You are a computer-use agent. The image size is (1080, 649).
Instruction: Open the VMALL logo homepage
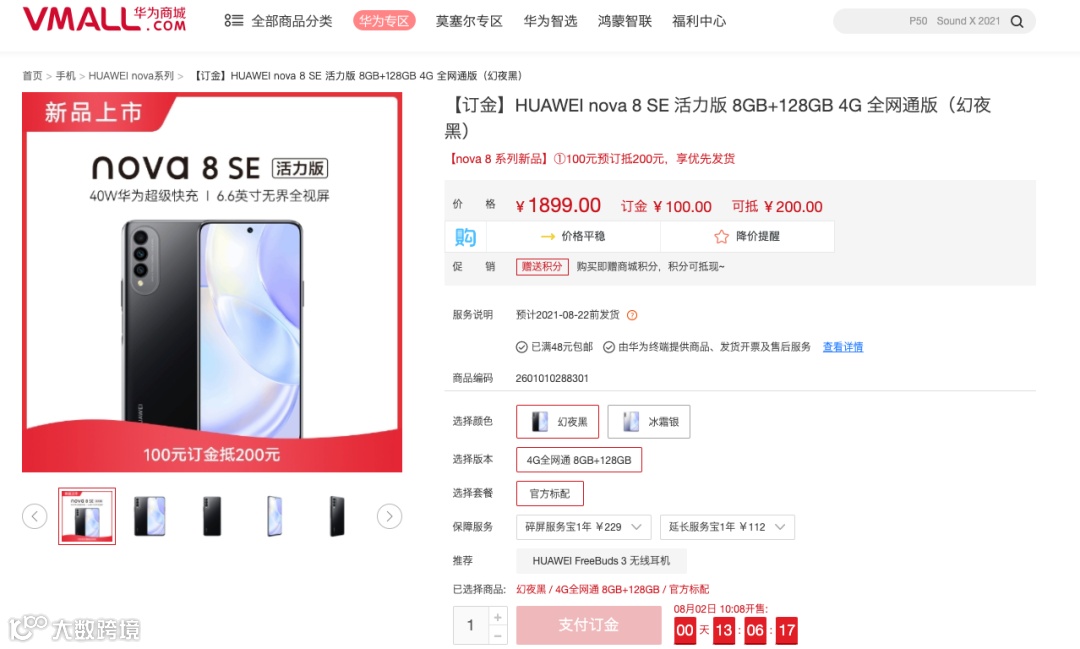pyautogui.click(x=105, y=20)
